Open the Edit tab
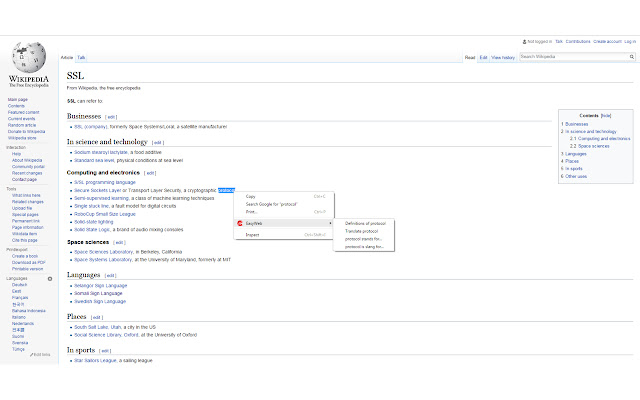640x400 pixels. click(483, 58)
